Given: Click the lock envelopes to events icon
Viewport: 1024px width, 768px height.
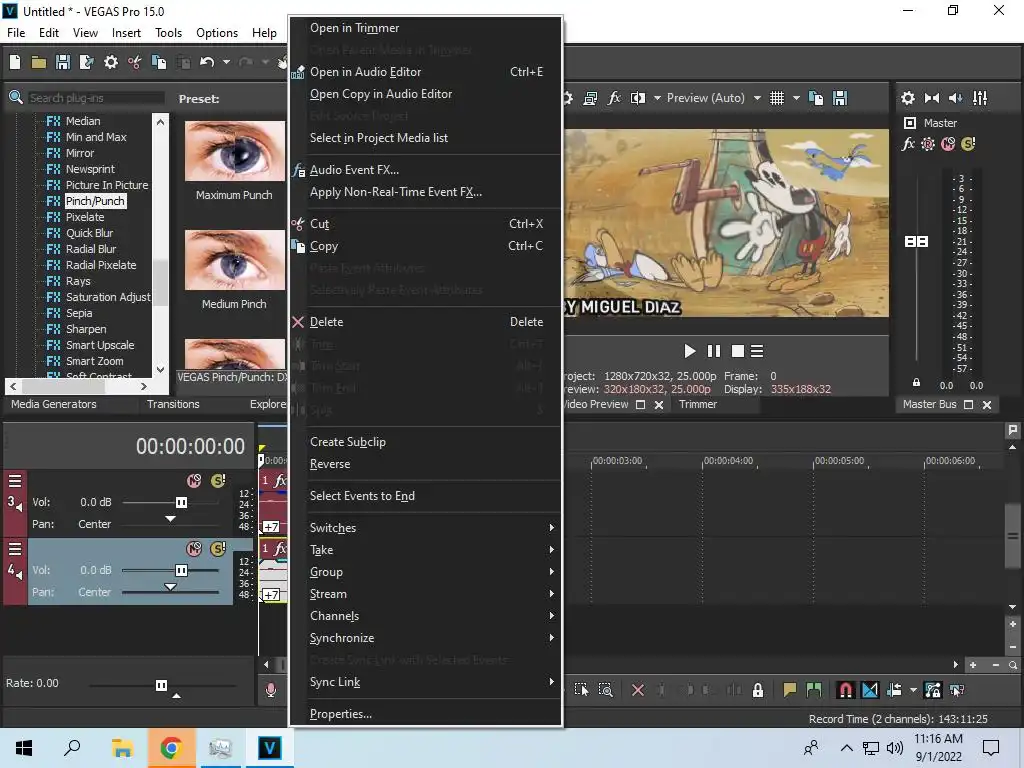Looking at the screenshot, I should (x=933, y=690).
